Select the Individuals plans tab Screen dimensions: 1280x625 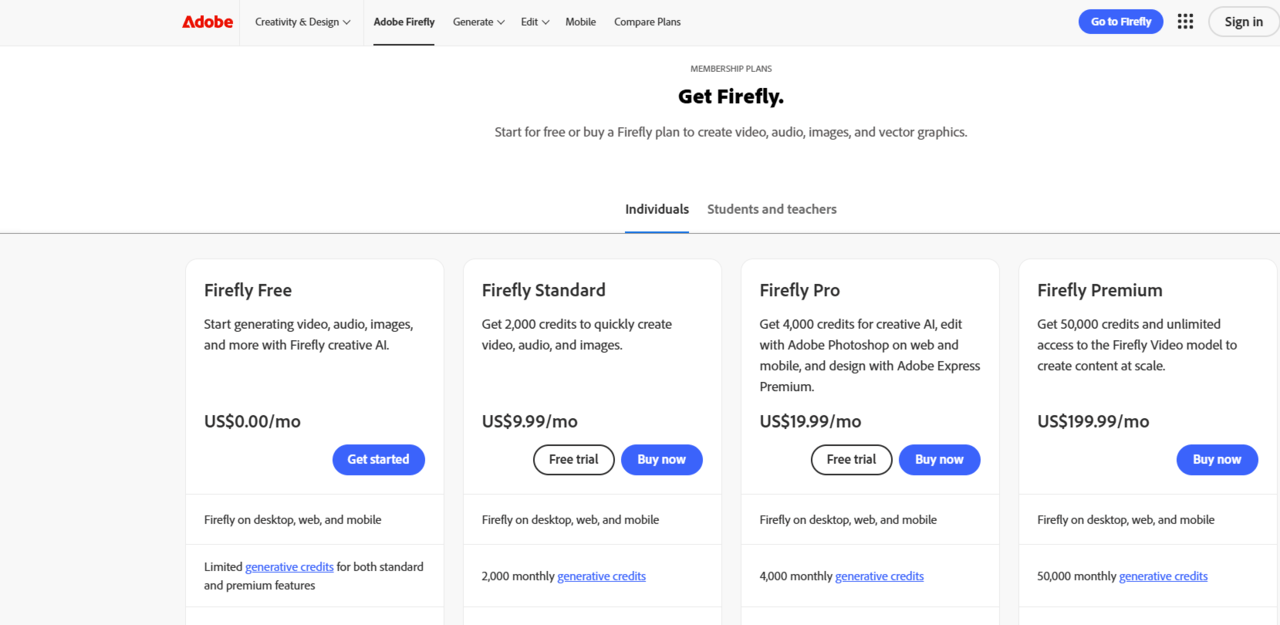(657, 209)
